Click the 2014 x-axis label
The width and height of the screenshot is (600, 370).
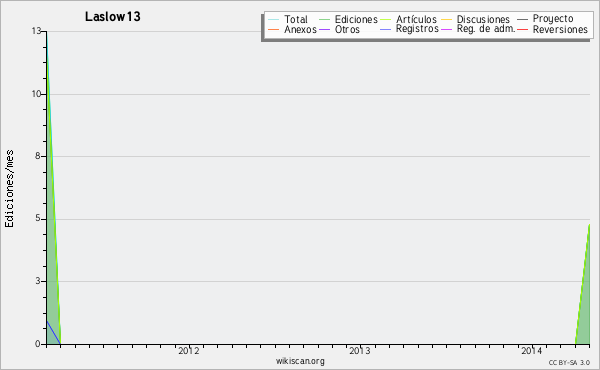tap(532, 351)
